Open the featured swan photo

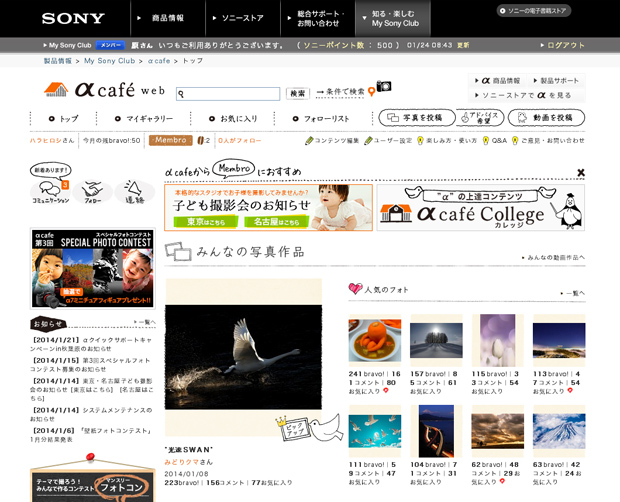pos(243,357)
